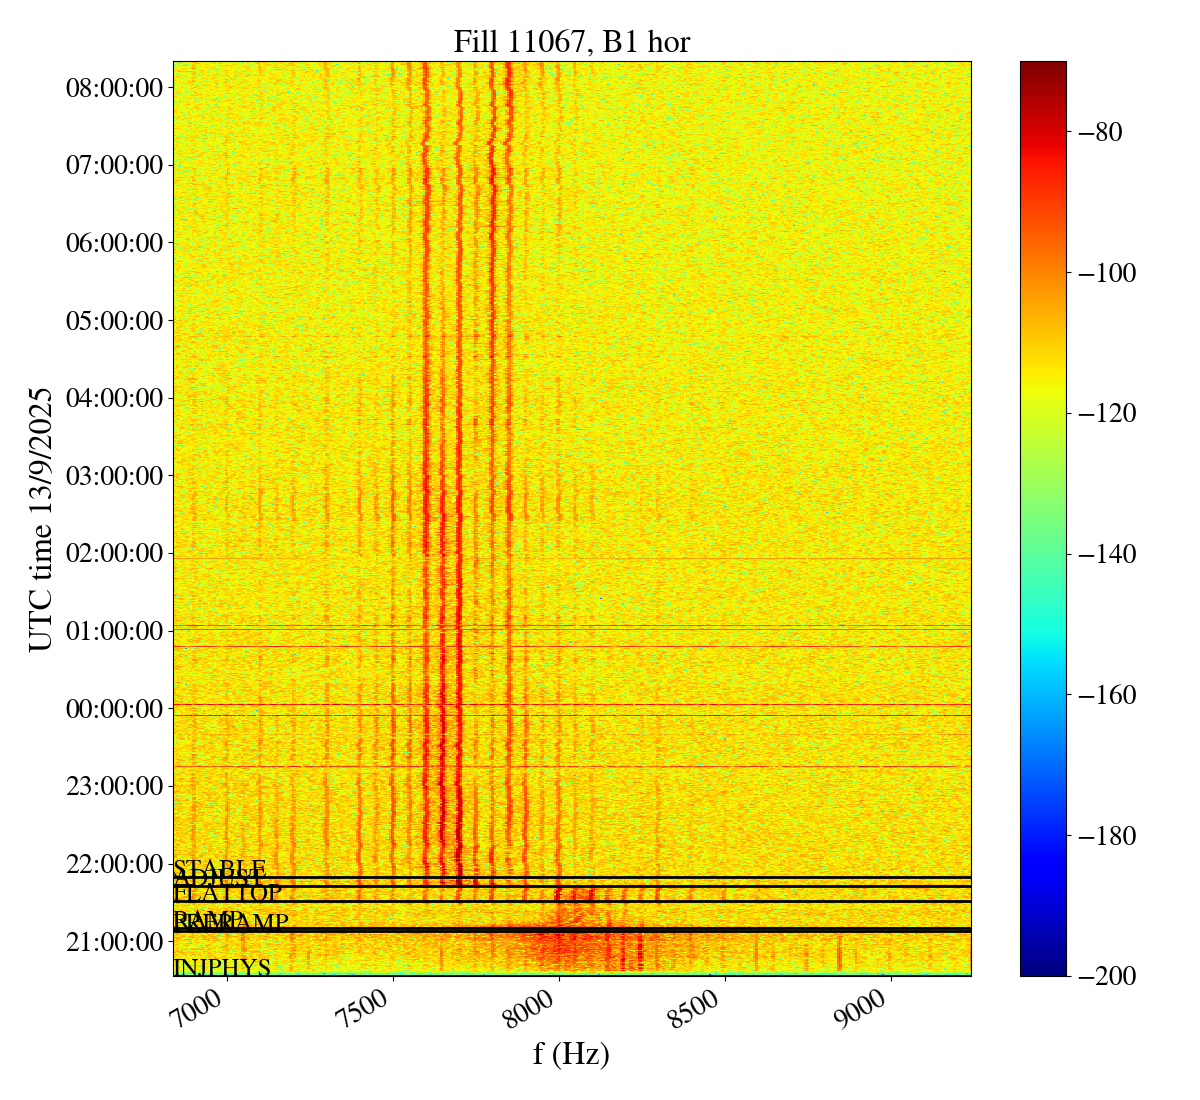Click the 02:00:00 time tick label
The image size is (1200, 1100).
tap(114, 553)
